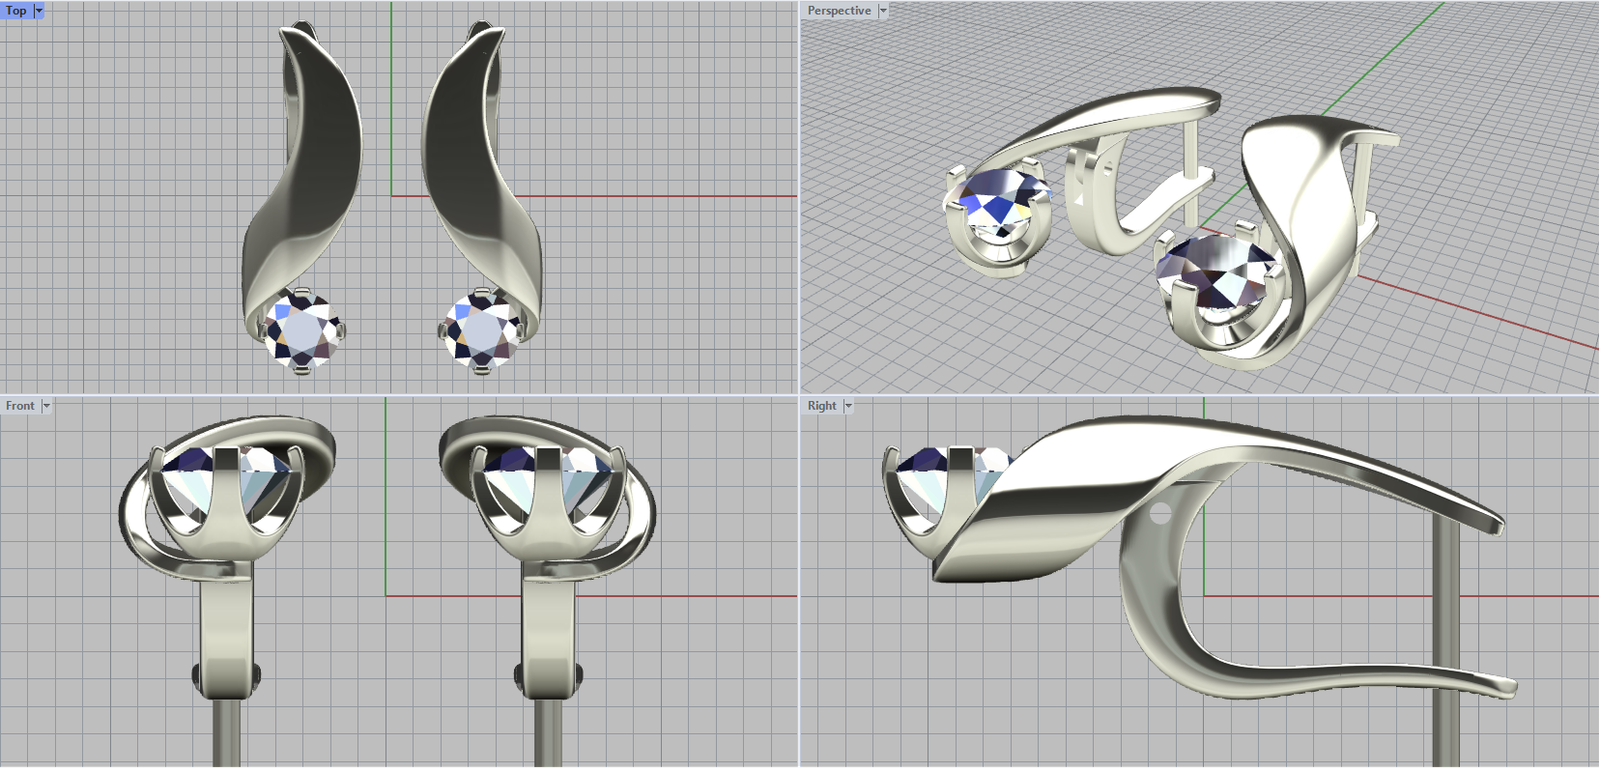Select right gemstone in Top viewport

point(483,332)
